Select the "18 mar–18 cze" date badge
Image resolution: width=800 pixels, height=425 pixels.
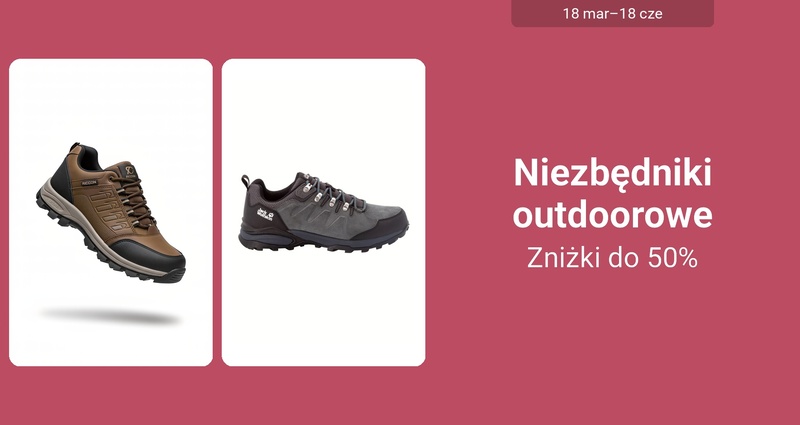pyautogui.click(x=612, y=13)
